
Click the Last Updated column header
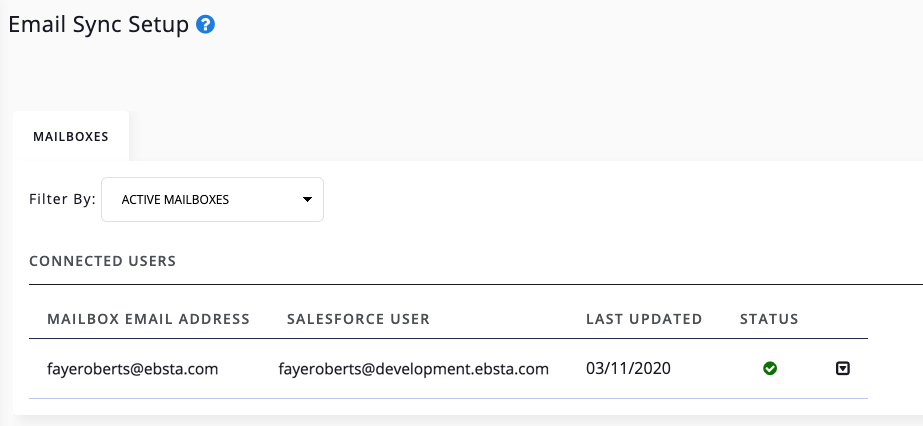point(644,319)
